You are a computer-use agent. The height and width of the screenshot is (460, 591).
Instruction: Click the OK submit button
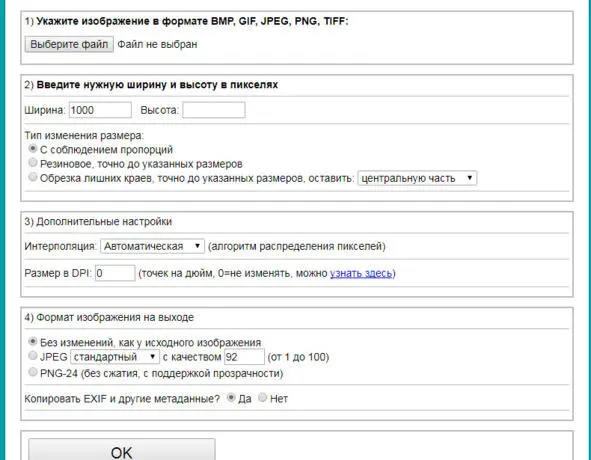coord(122,451)
